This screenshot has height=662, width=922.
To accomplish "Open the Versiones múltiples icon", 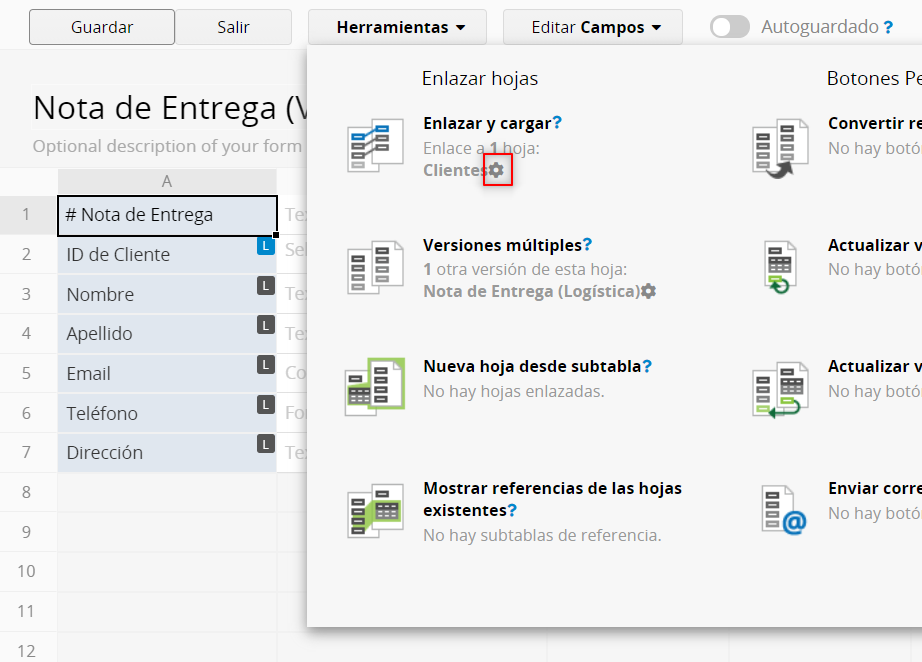I will pos(375,267).
